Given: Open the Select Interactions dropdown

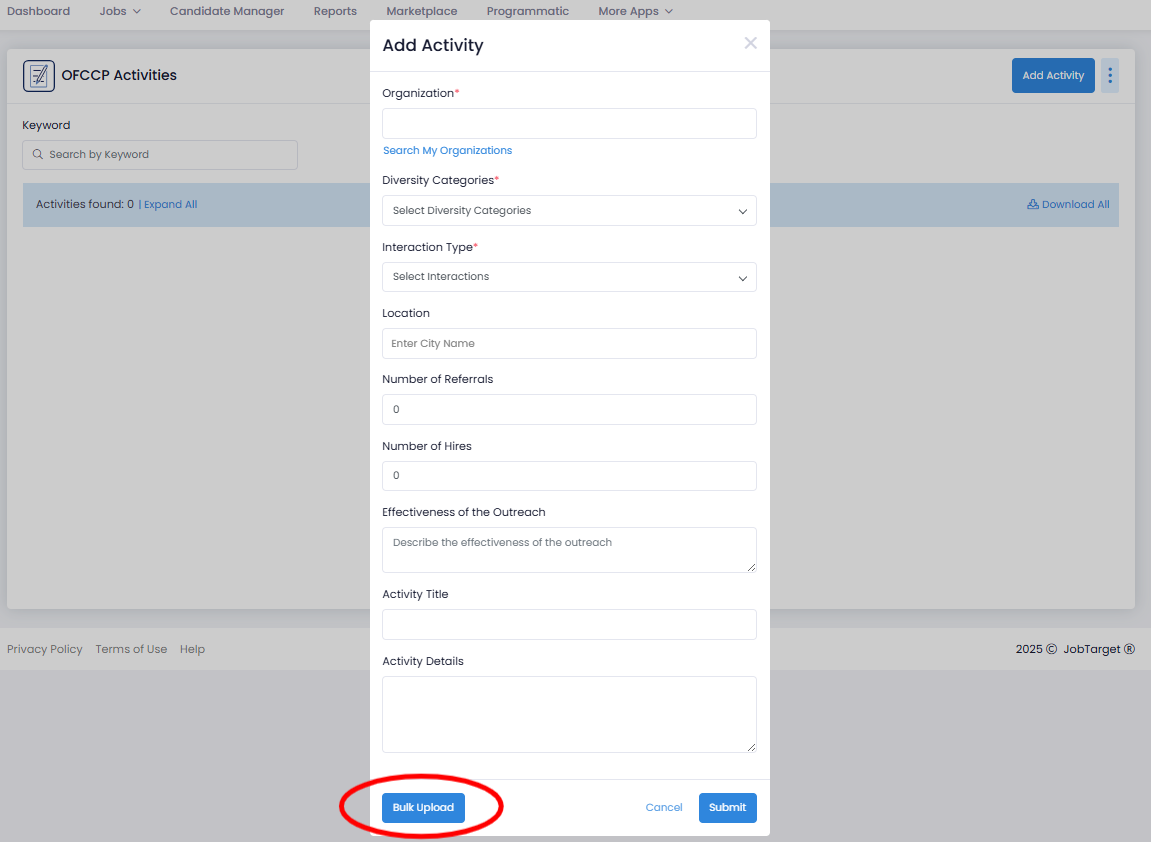Looking at the screenshot, I should [569, 277].
